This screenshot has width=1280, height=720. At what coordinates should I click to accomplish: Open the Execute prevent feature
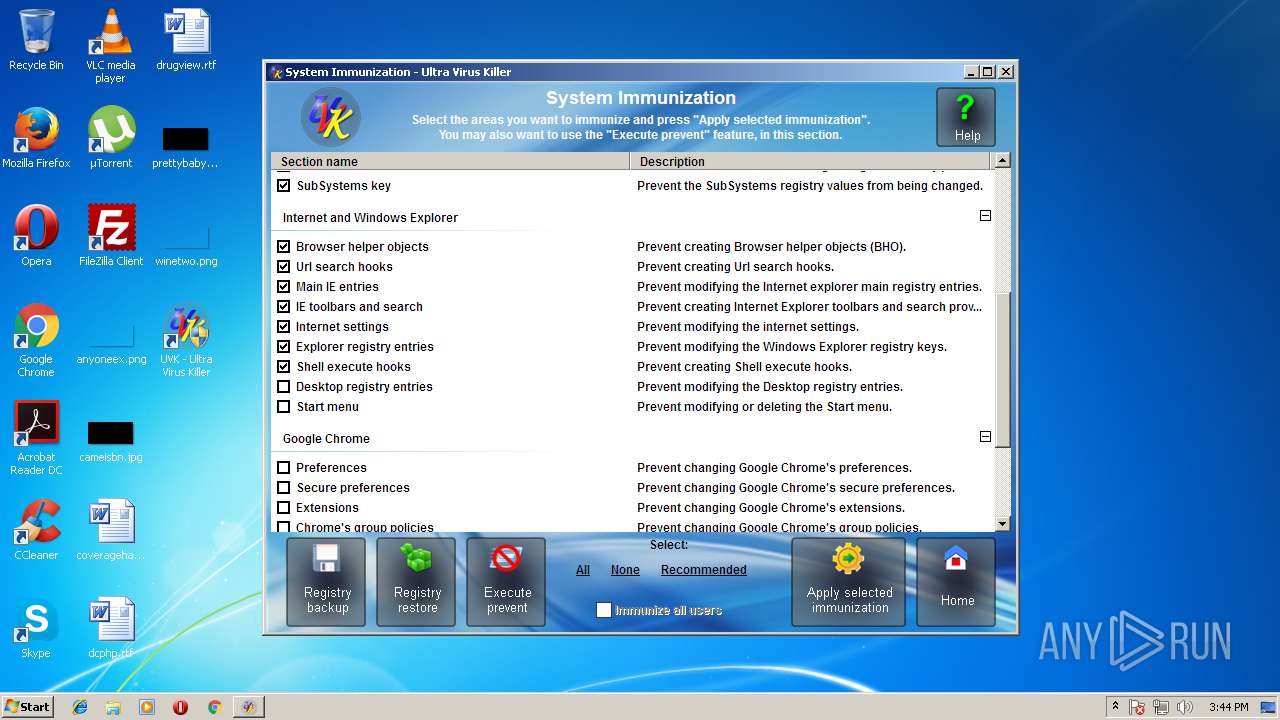506,582
